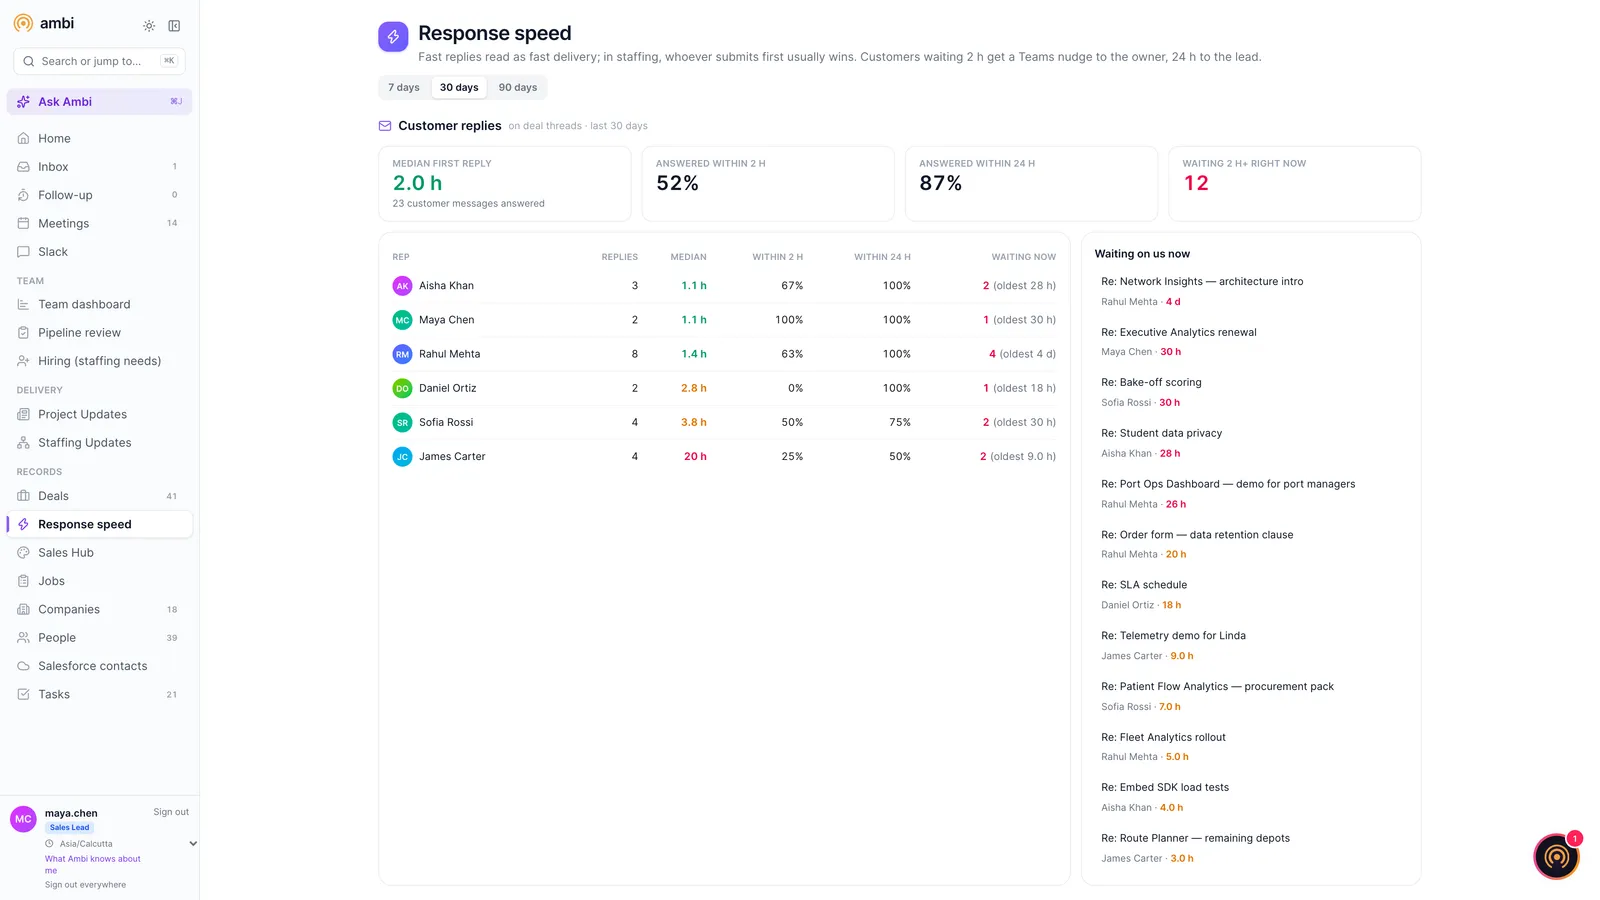The height and width of the screenshot is (900, 1600).
Task: Click the WAITING NOW column header
Action: pos(1023,258)
